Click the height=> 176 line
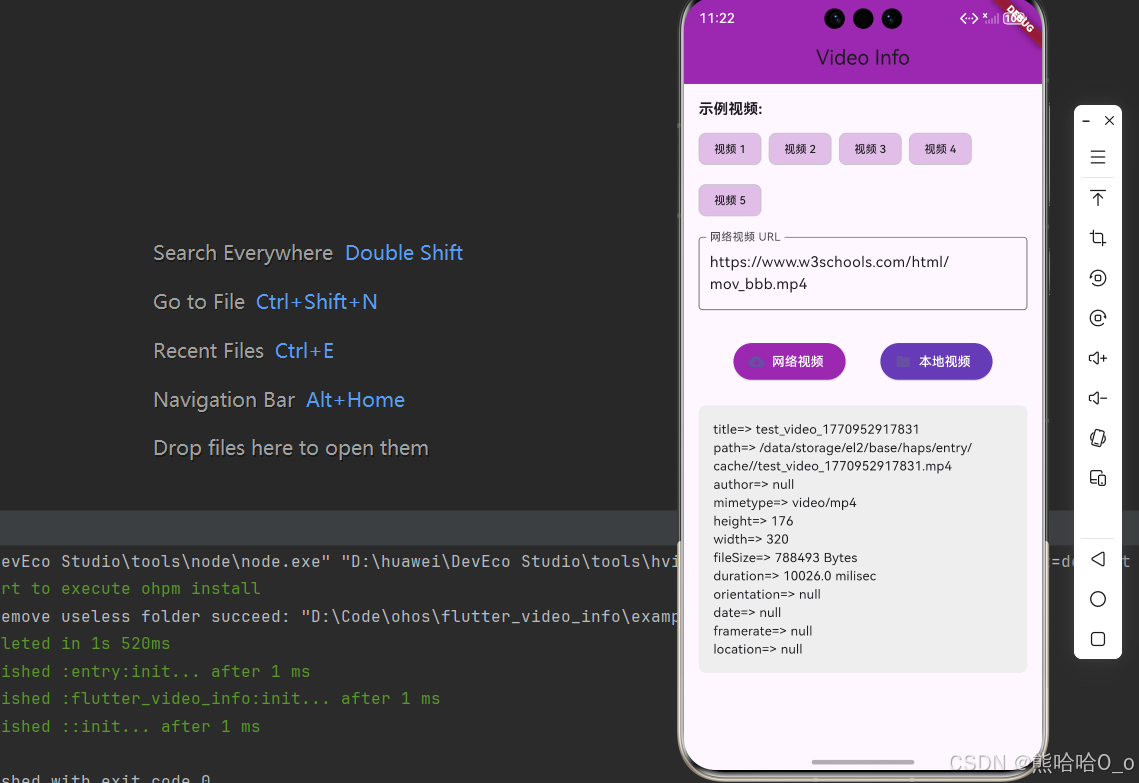The height and width of the screenshot is (783, 1139). coord(753,521)
